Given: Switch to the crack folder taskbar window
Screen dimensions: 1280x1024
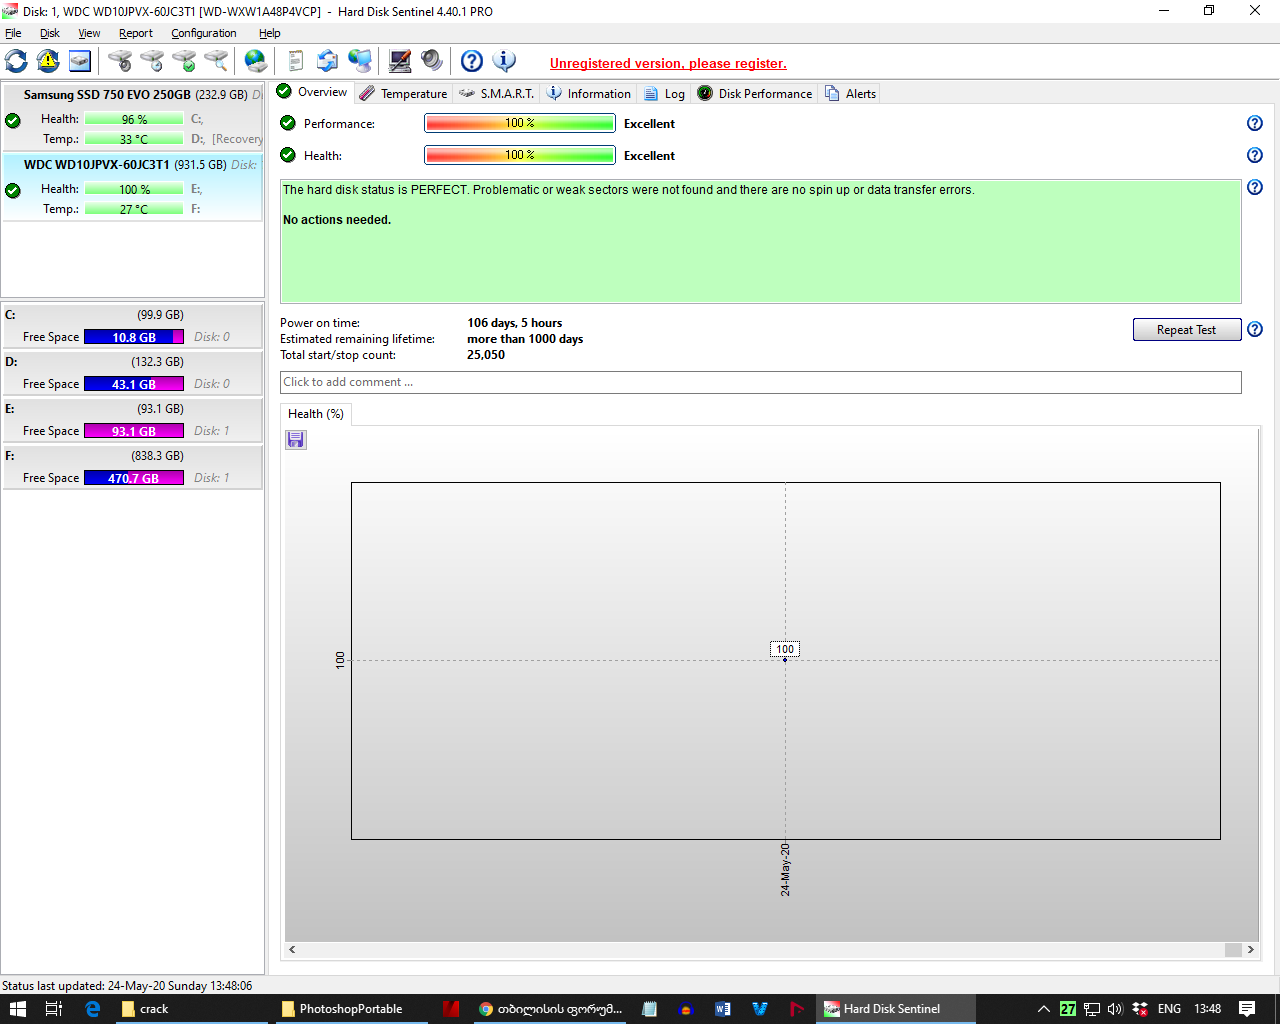Looking at the screenshot, I should pyautogui.click(x=190, y=1009).
